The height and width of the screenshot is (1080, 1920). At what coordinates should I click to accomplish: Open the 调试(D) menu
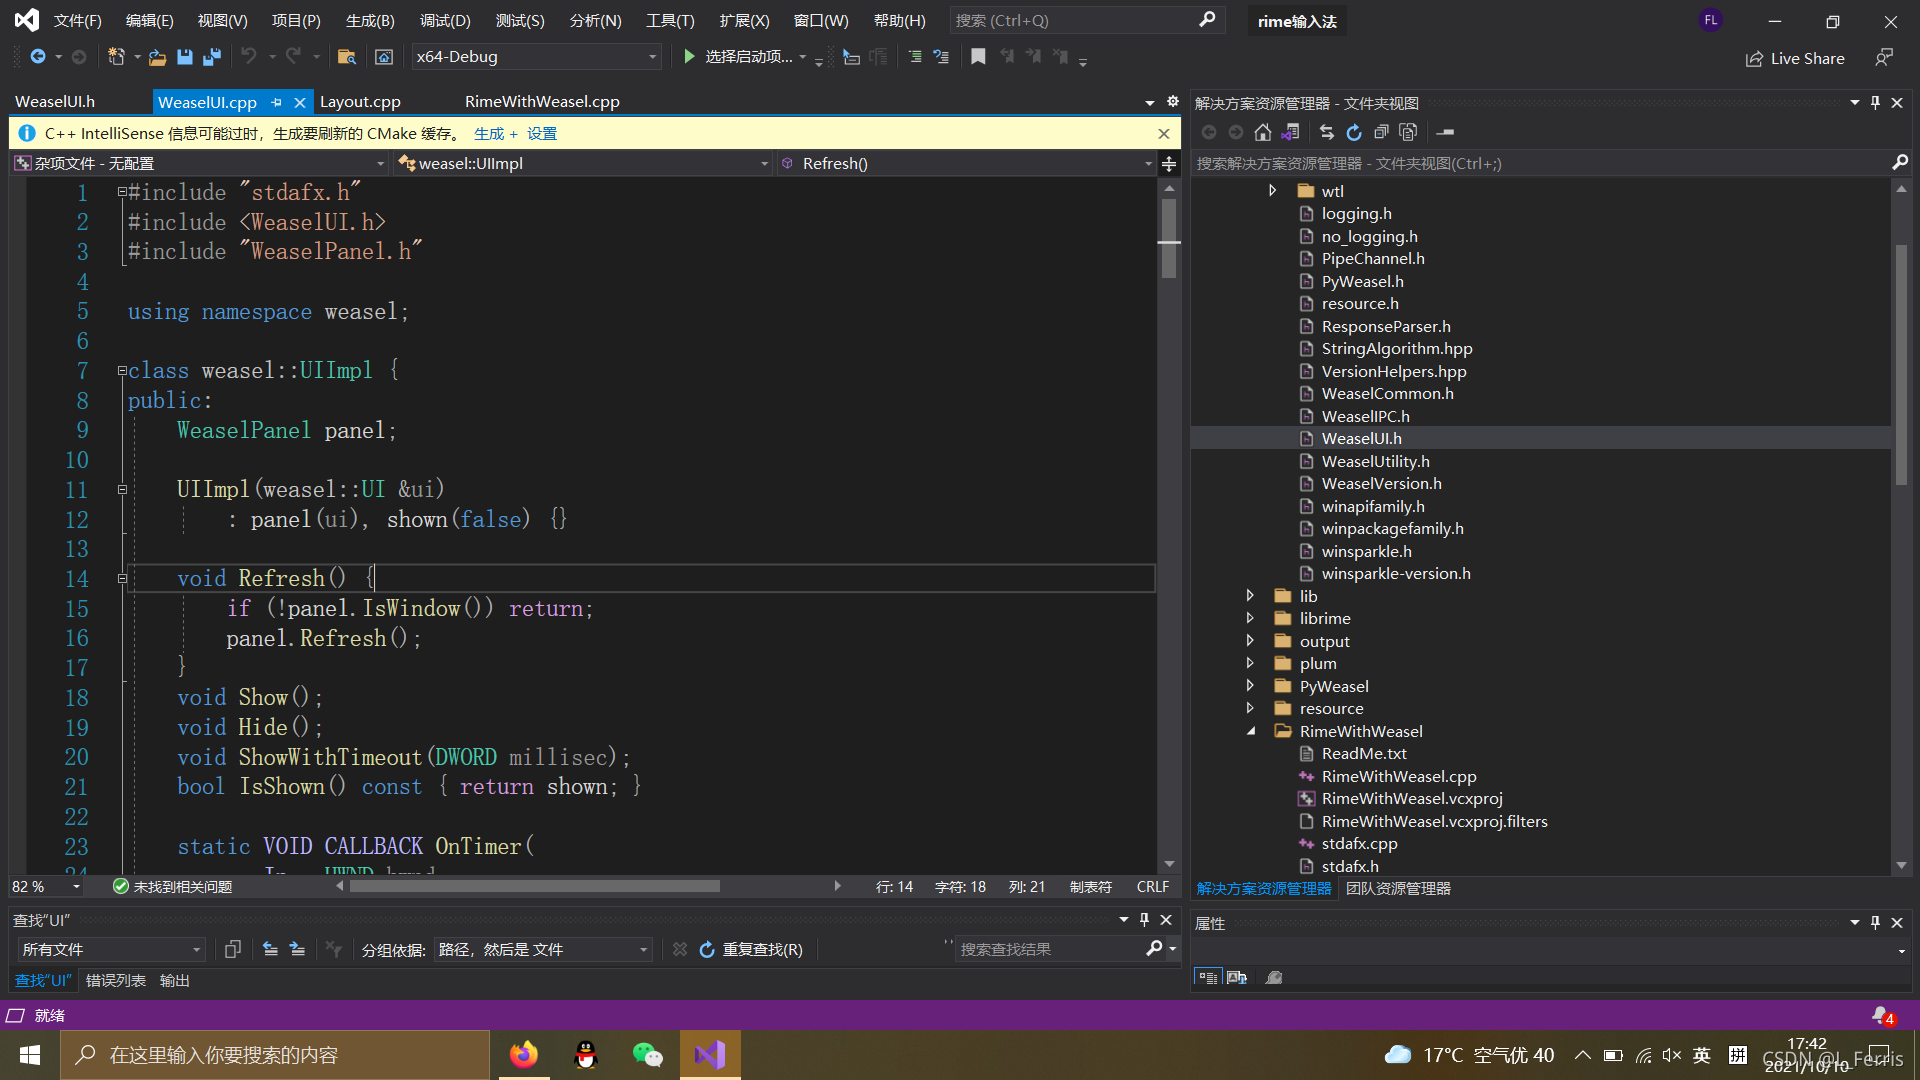445,21
